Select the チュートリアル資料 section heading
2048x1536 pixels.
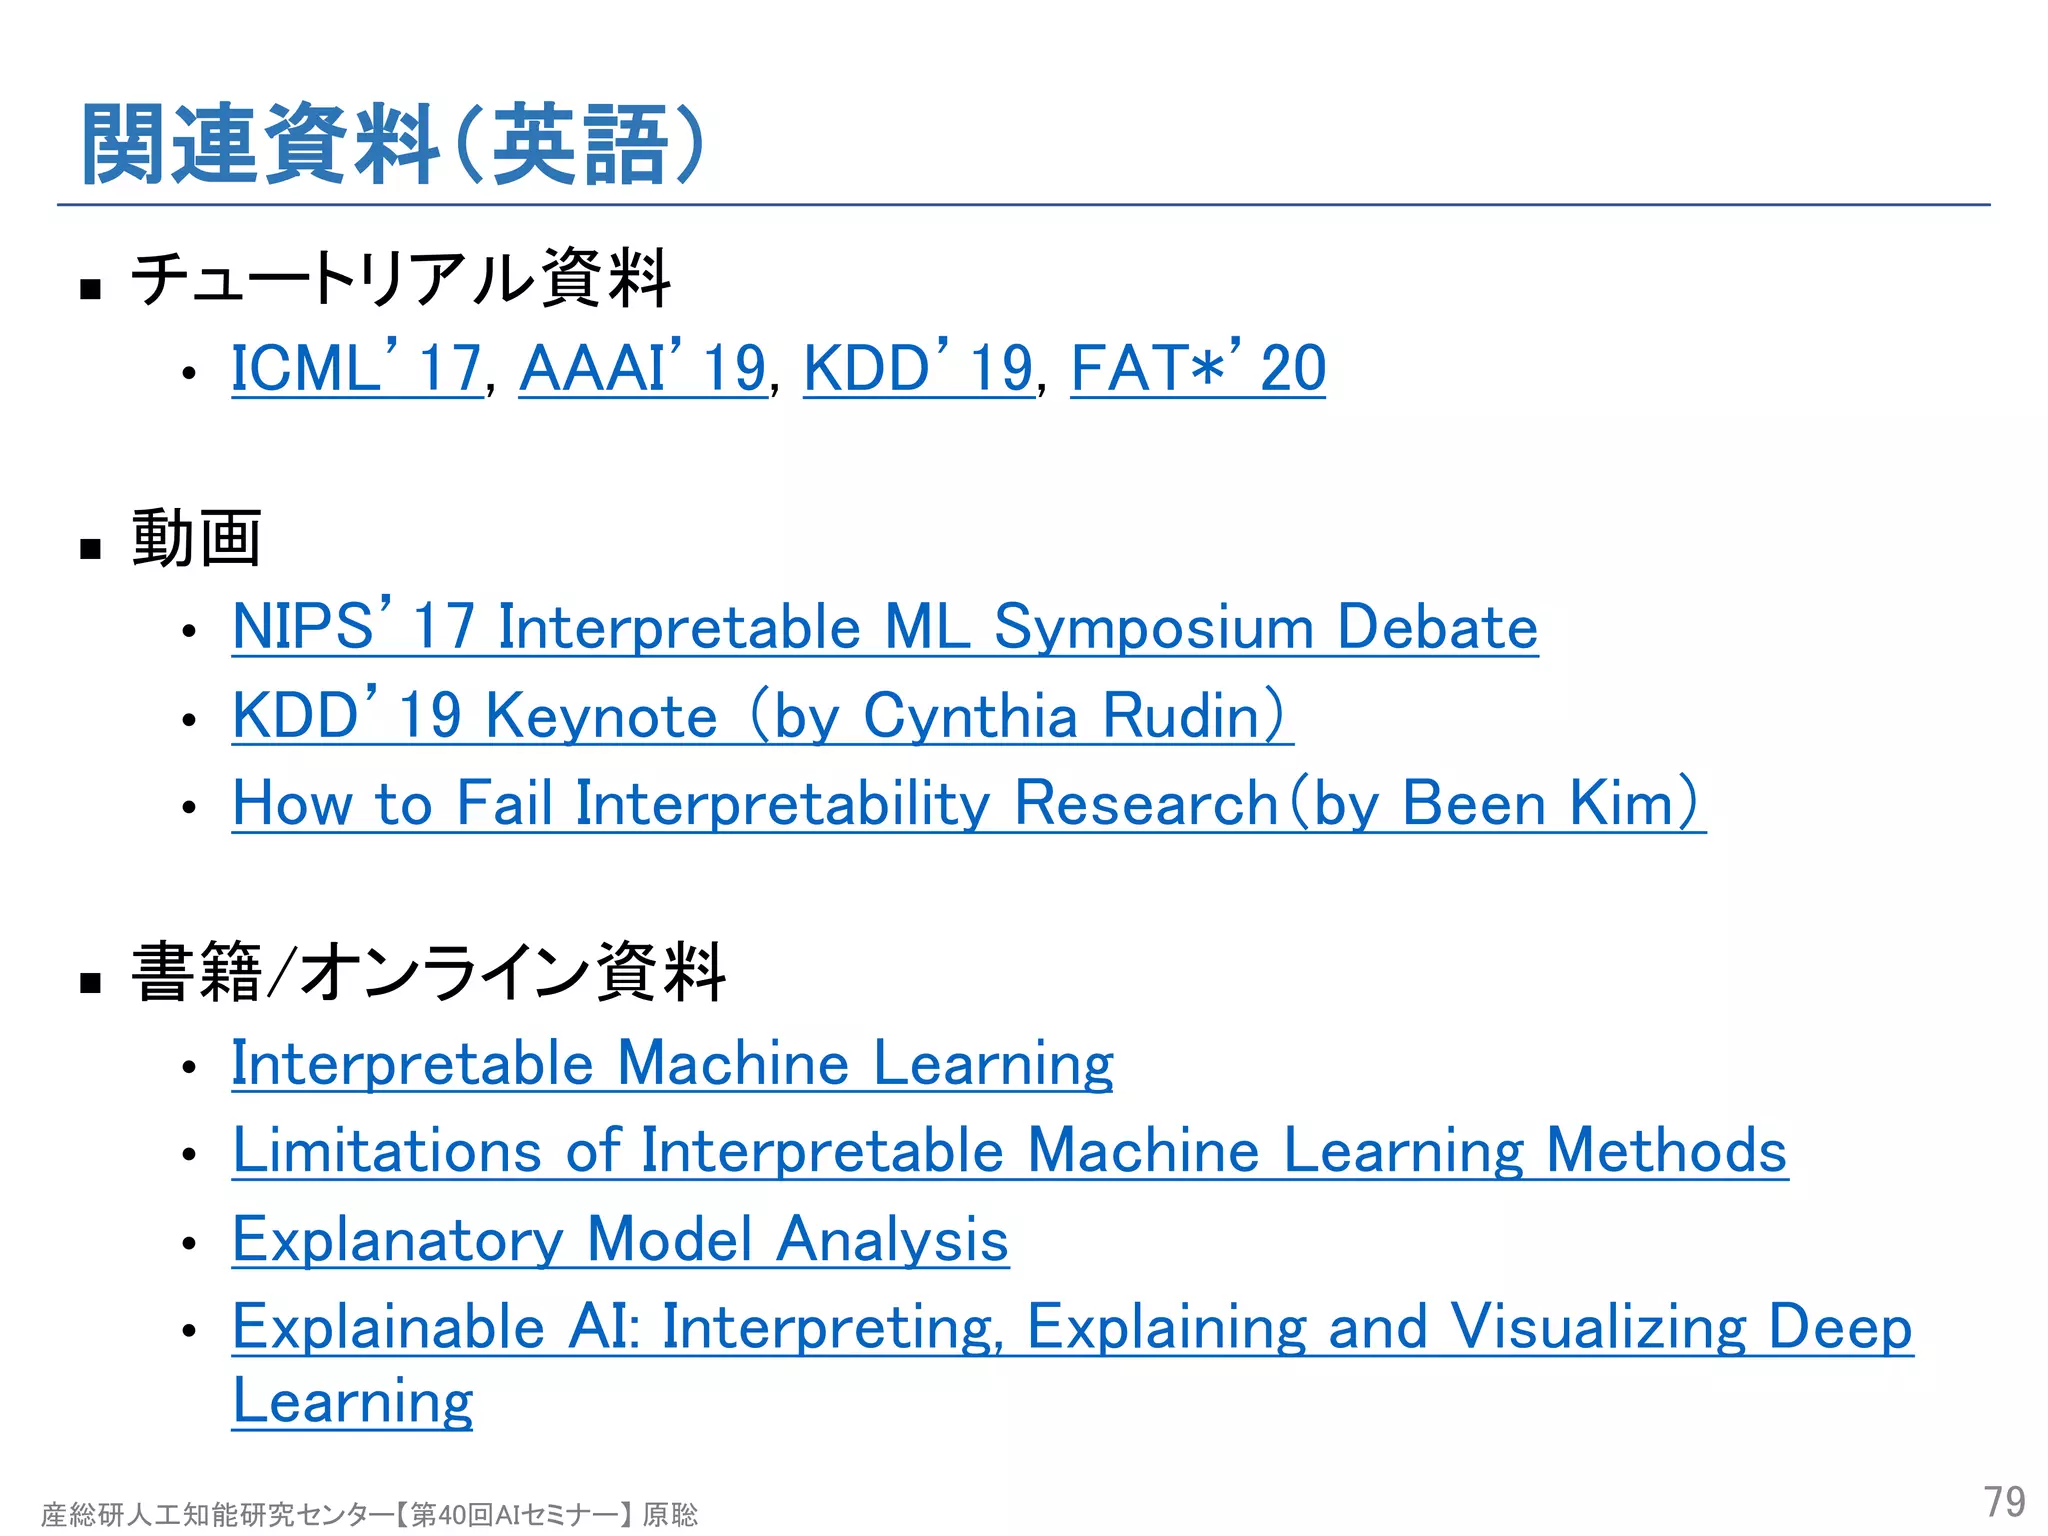click(400, 279)
